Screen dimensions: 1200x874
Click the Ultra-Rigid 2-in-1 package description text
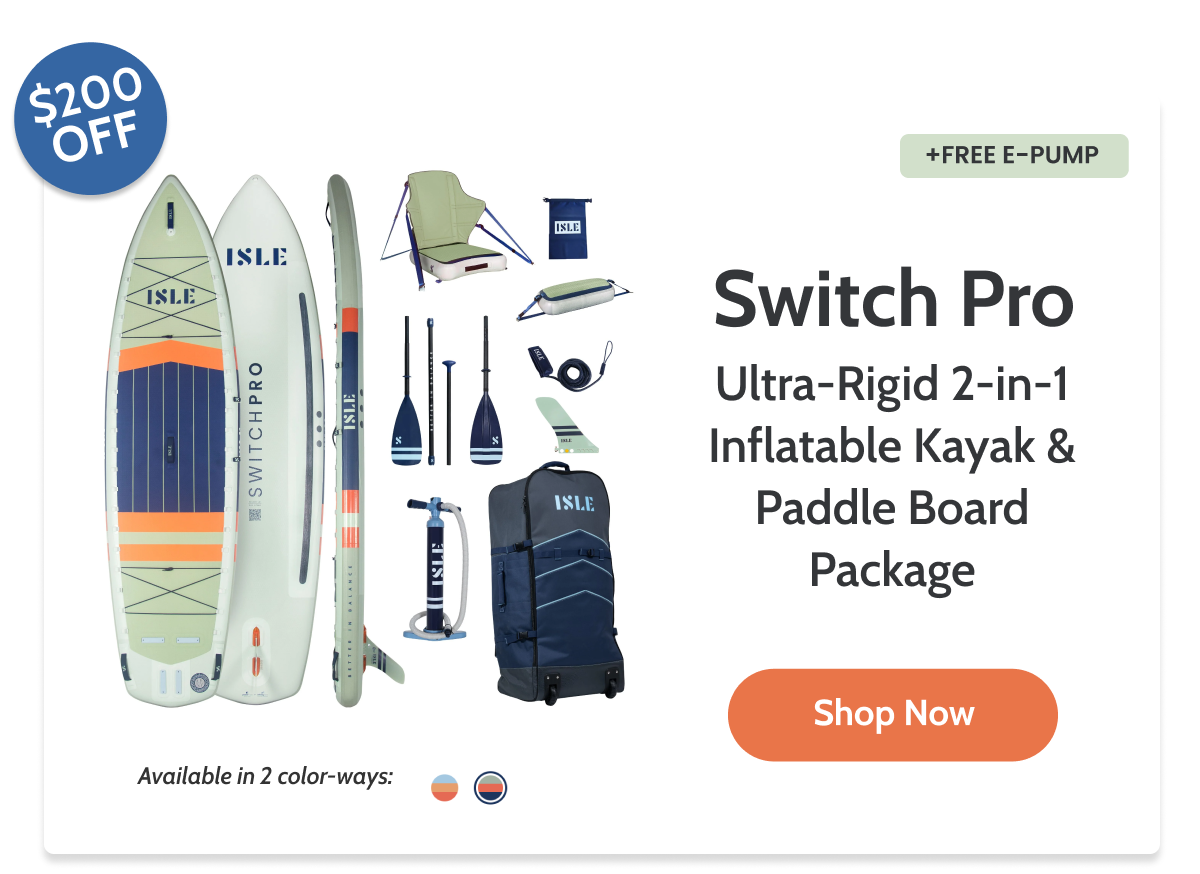tap(893, 478)
